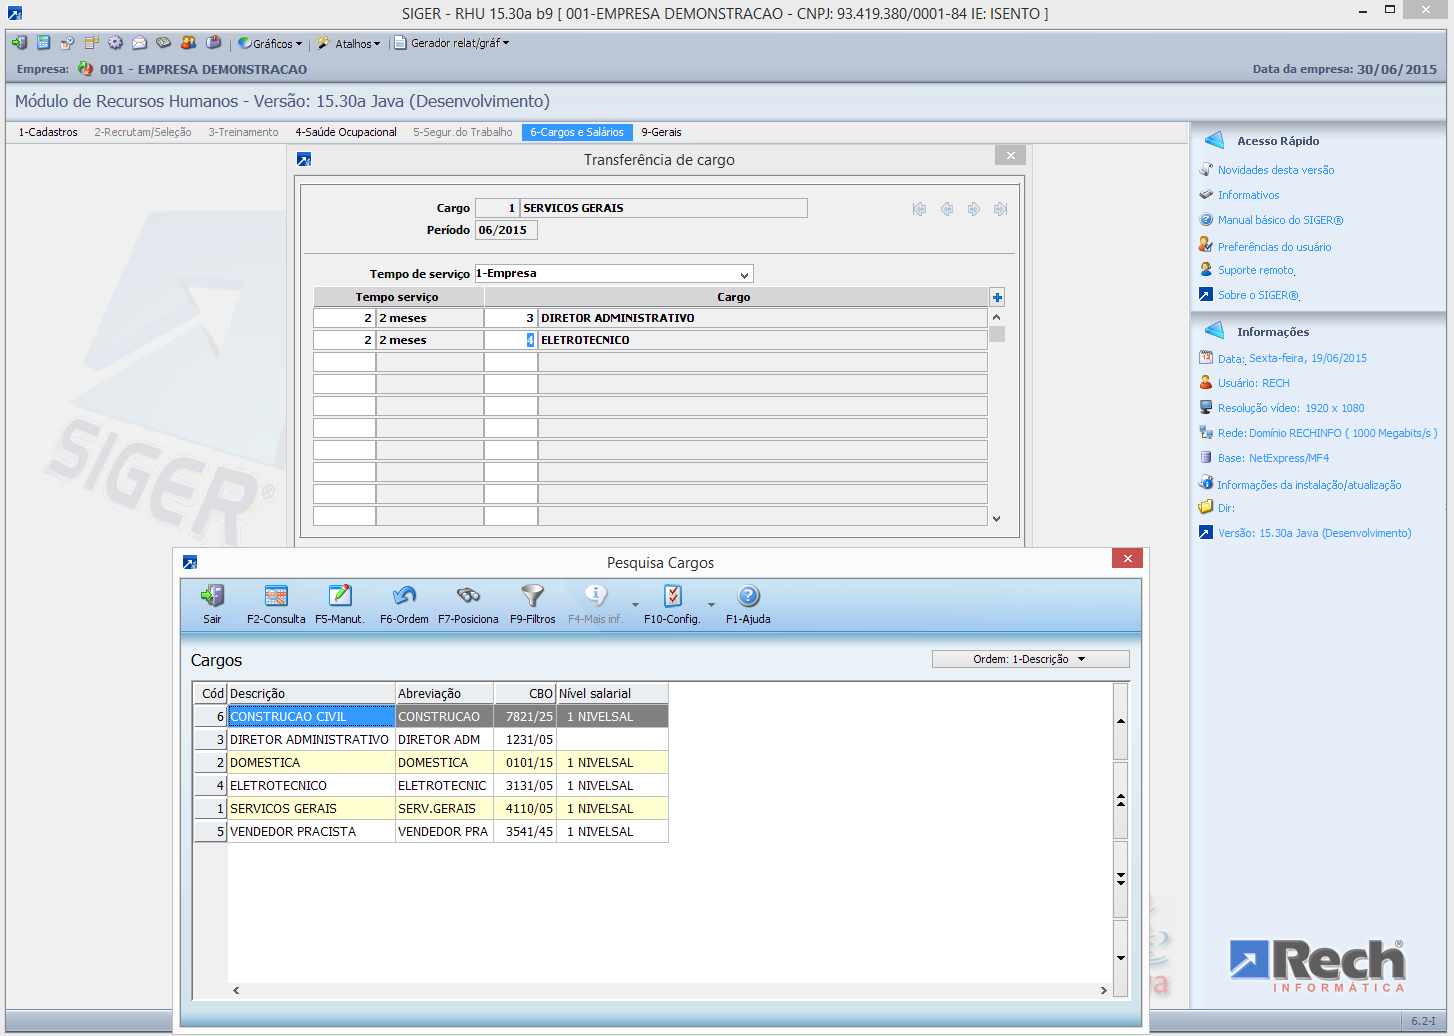This screenshot has width=1454, height=1036.
Task: Click blue plus icon to add row
Action: 997,297
